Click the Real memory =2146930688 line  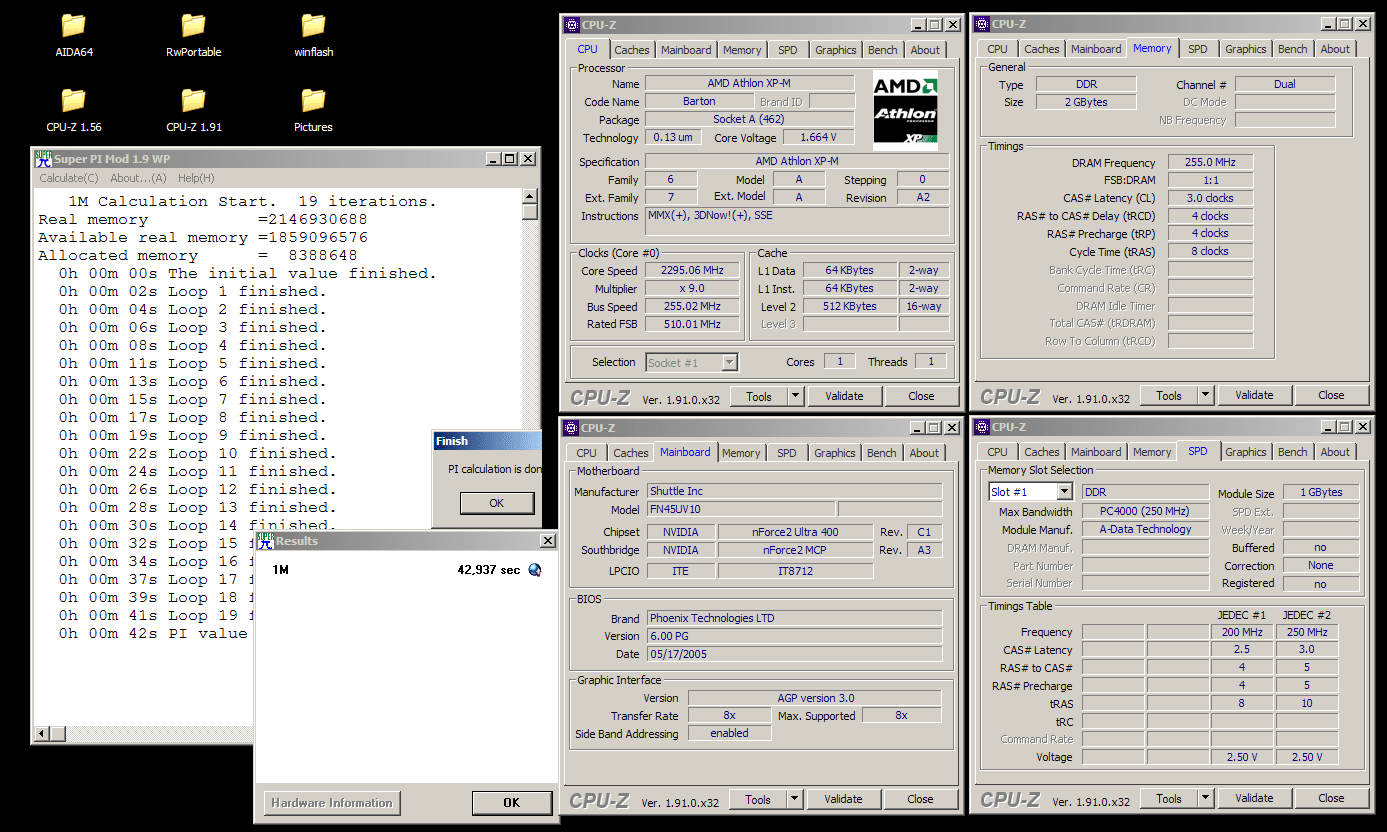[203, 219]
